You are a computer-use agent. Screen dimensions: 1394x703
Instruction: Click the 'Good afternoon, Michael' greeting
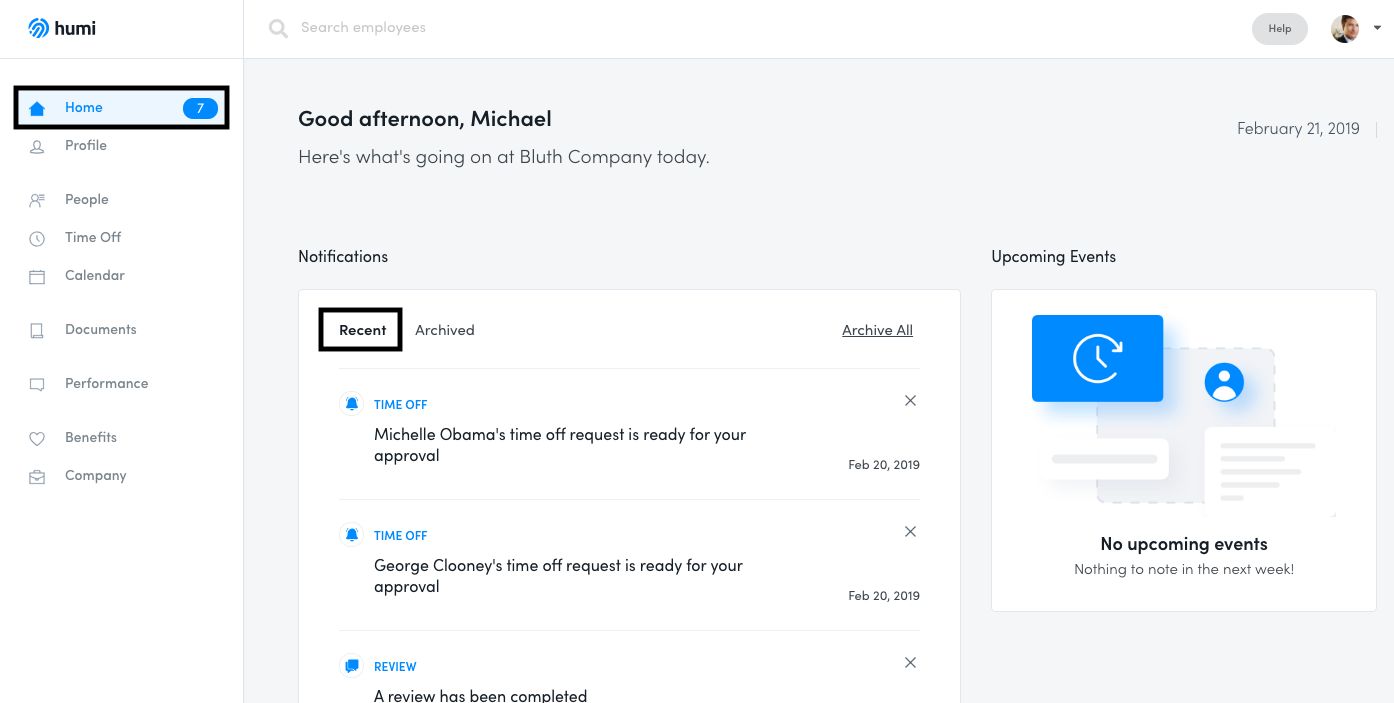click(x=425, y=118)
